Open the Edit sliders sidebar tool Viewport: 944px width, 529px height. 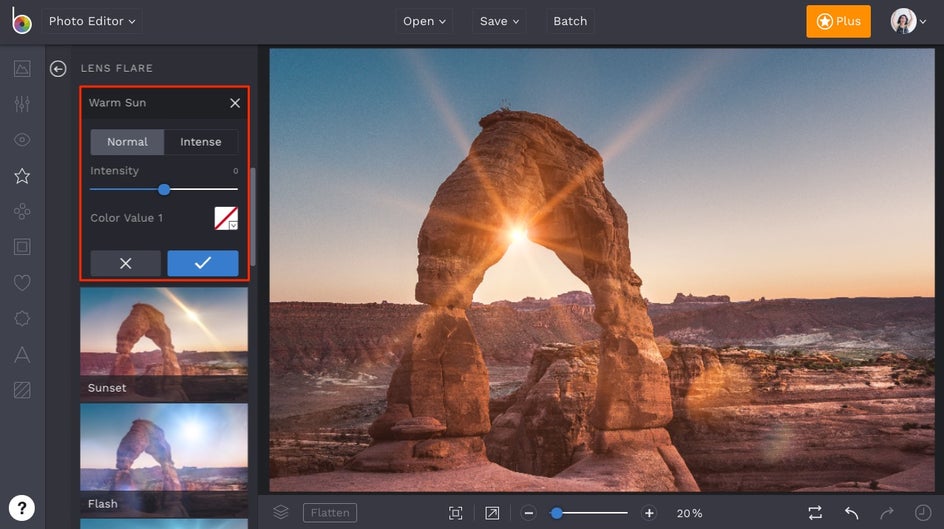pyautogui.click(x=22, y=104)
